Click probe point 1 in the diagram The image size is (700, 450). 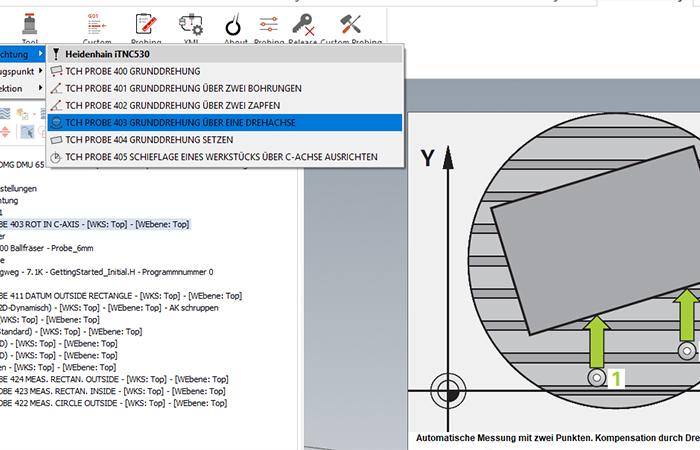click(596, 378)
